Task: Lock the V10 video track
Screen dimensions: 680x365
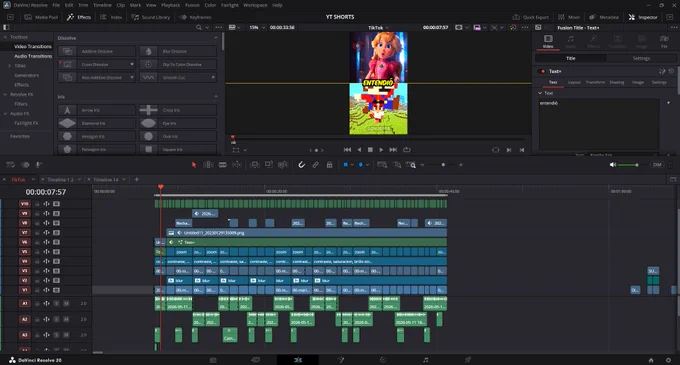Action: (37, 204)
